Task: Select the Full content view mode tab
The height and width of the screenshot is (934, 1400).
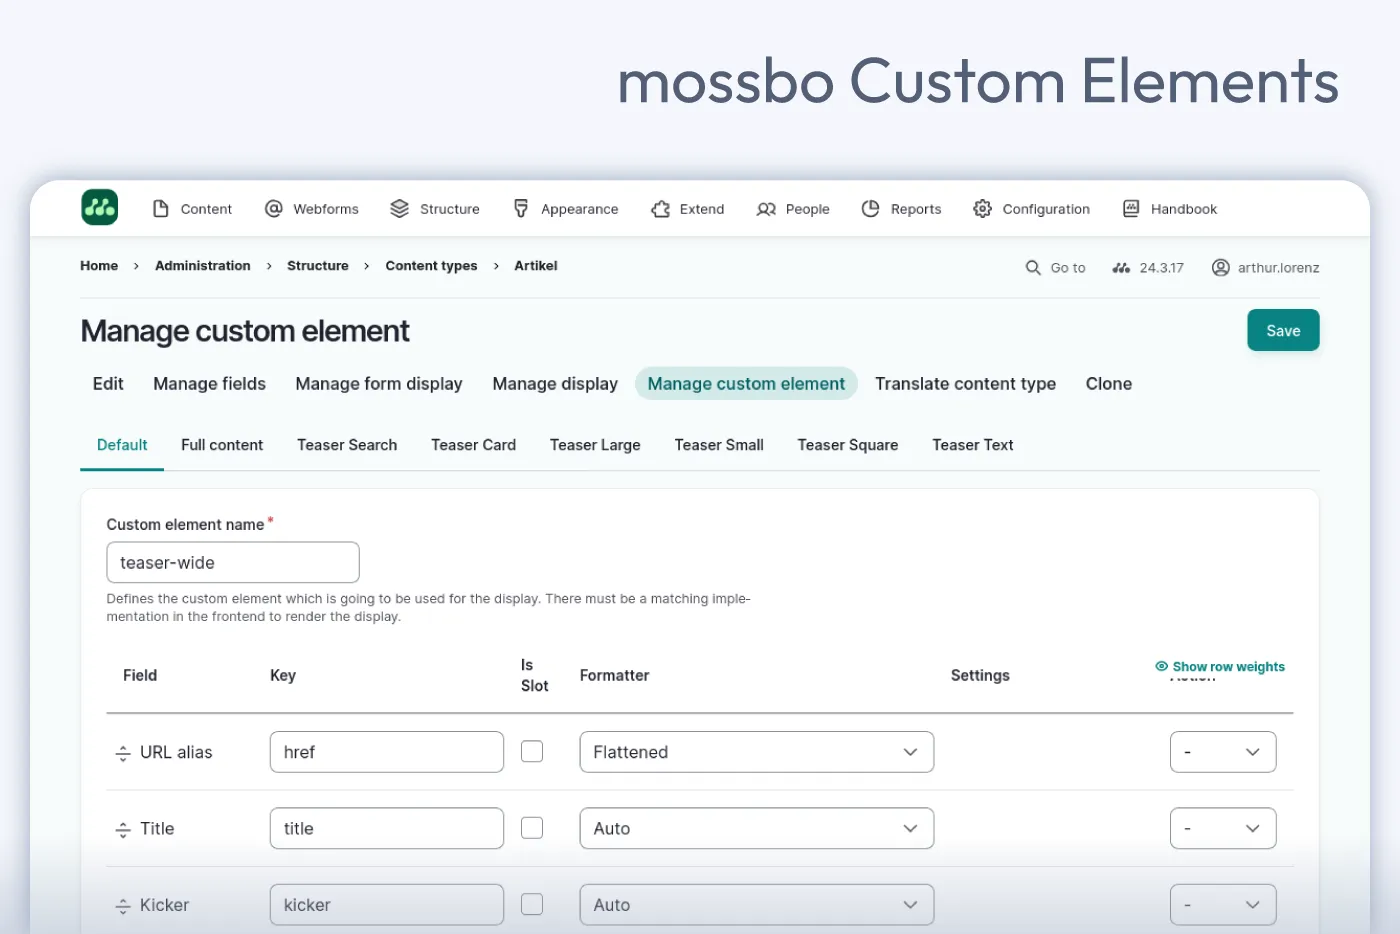Action: [222, 445]
